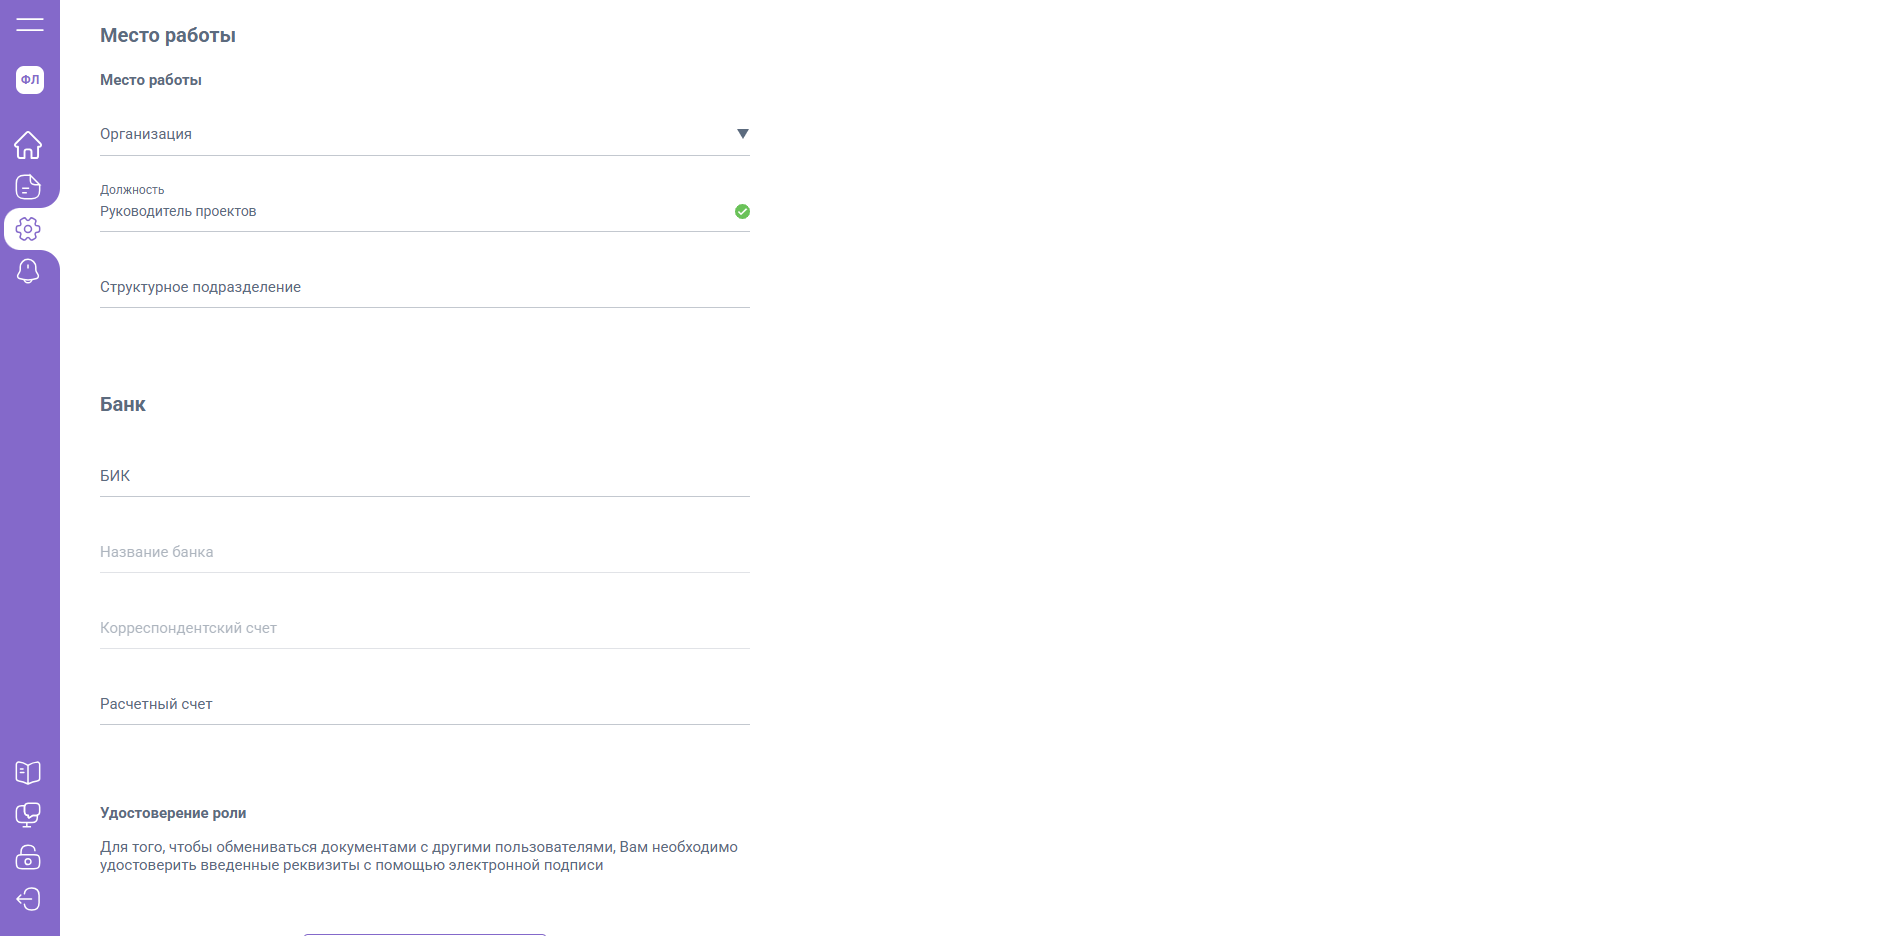Image resolution: width=1900 pixels, height=936 pixels.
Task: Click the green checkmark in Должность field
Action: (742, 211)
